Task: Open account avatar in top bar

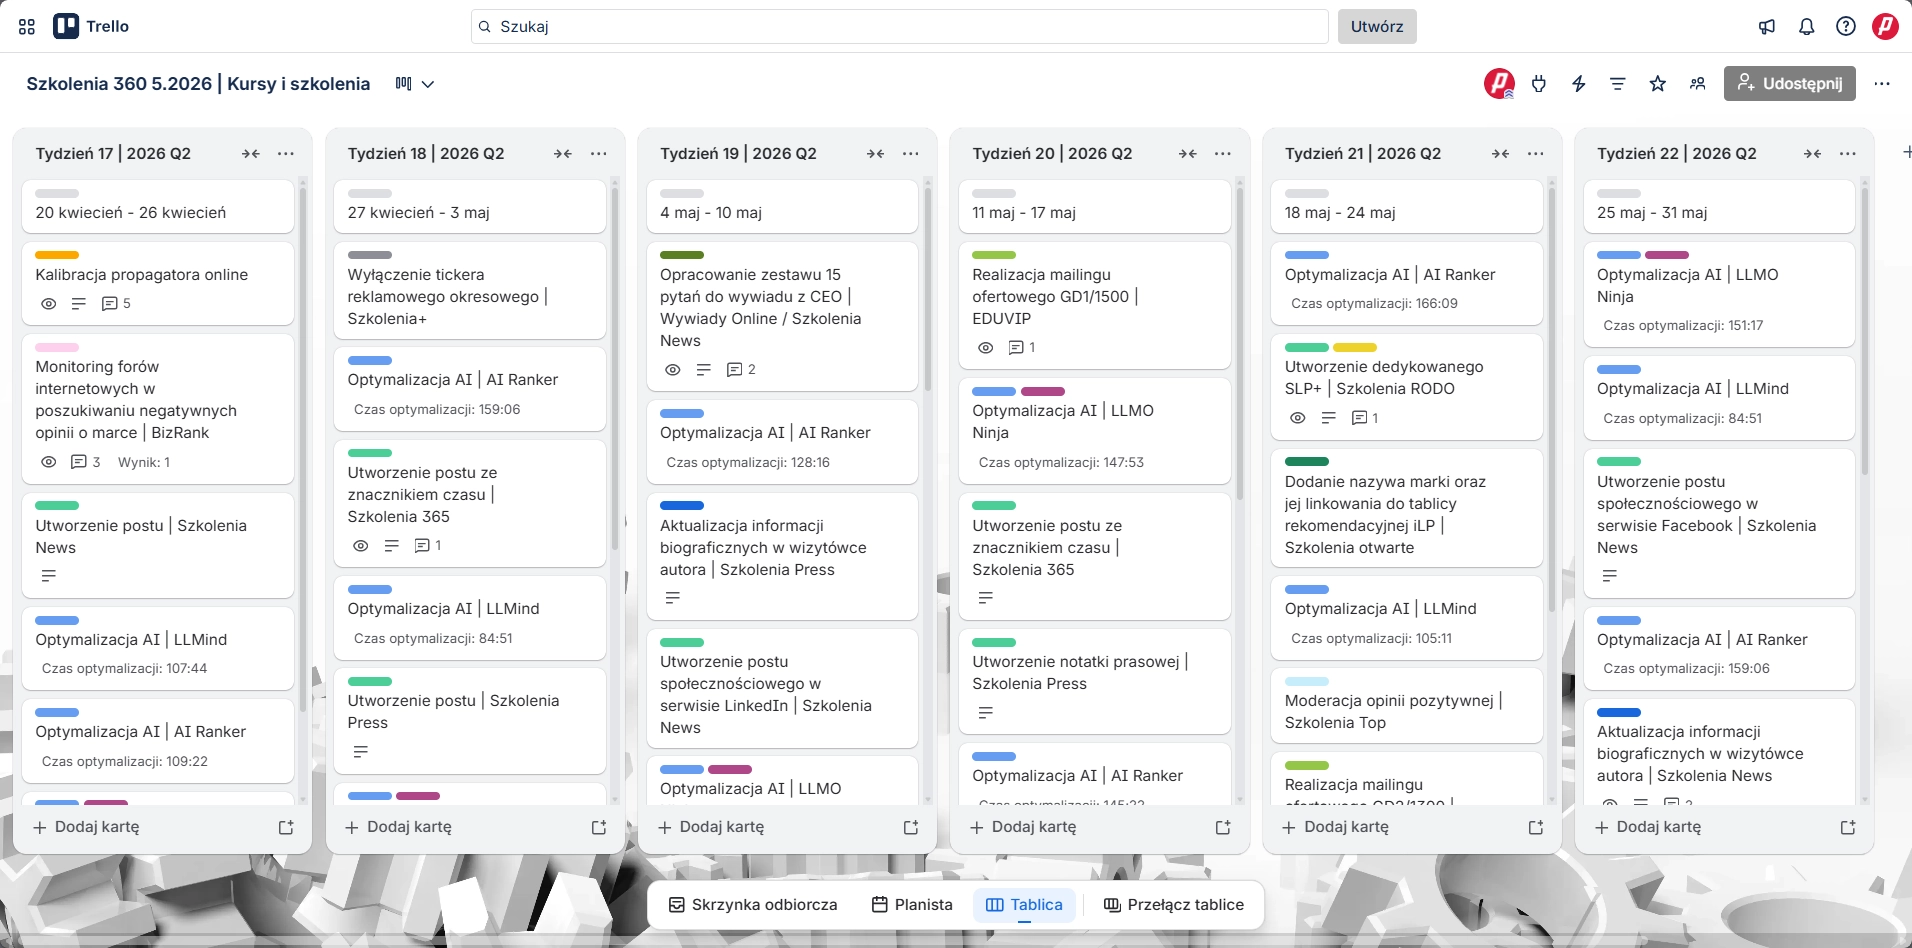Action: tap(1885, 27)
